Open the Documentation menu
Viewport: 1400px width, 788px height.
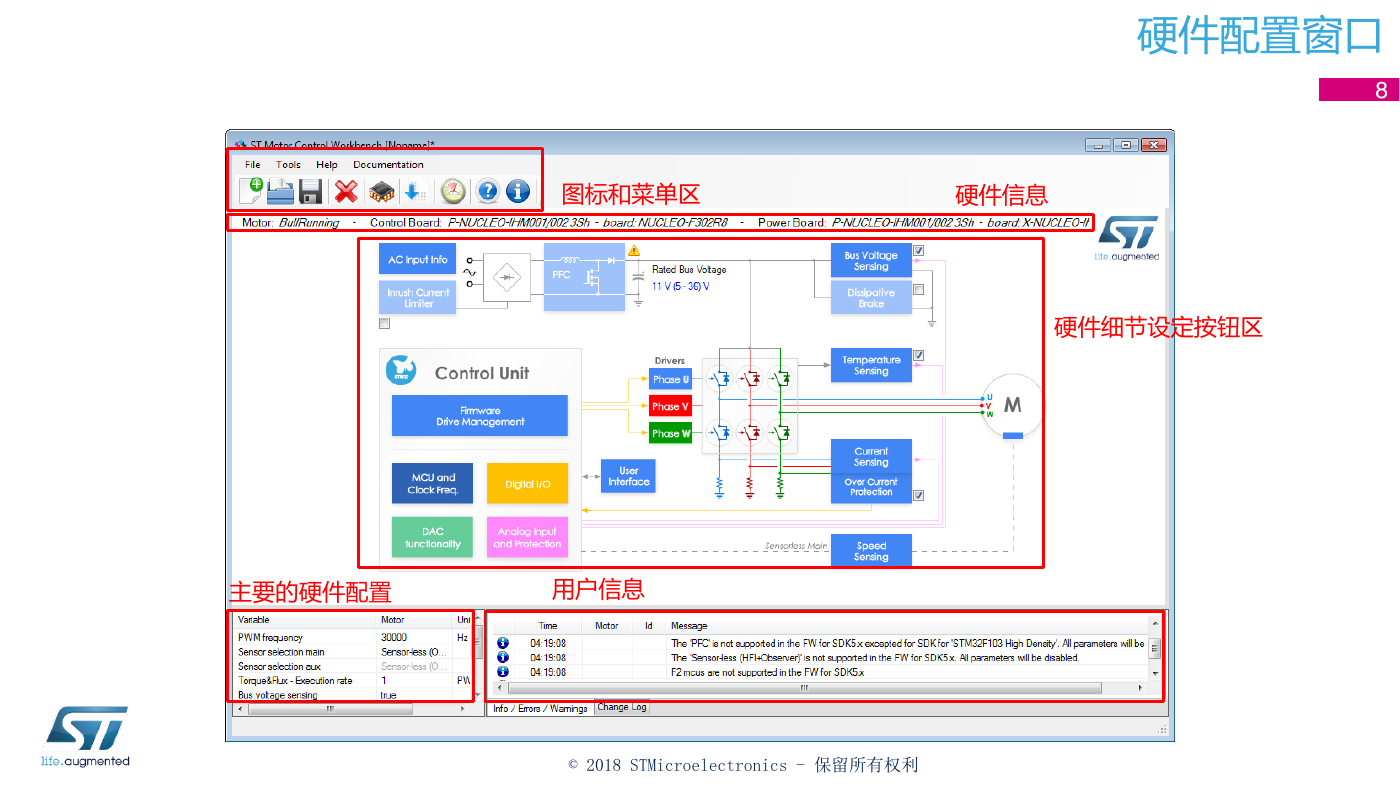tap(388, 165)
